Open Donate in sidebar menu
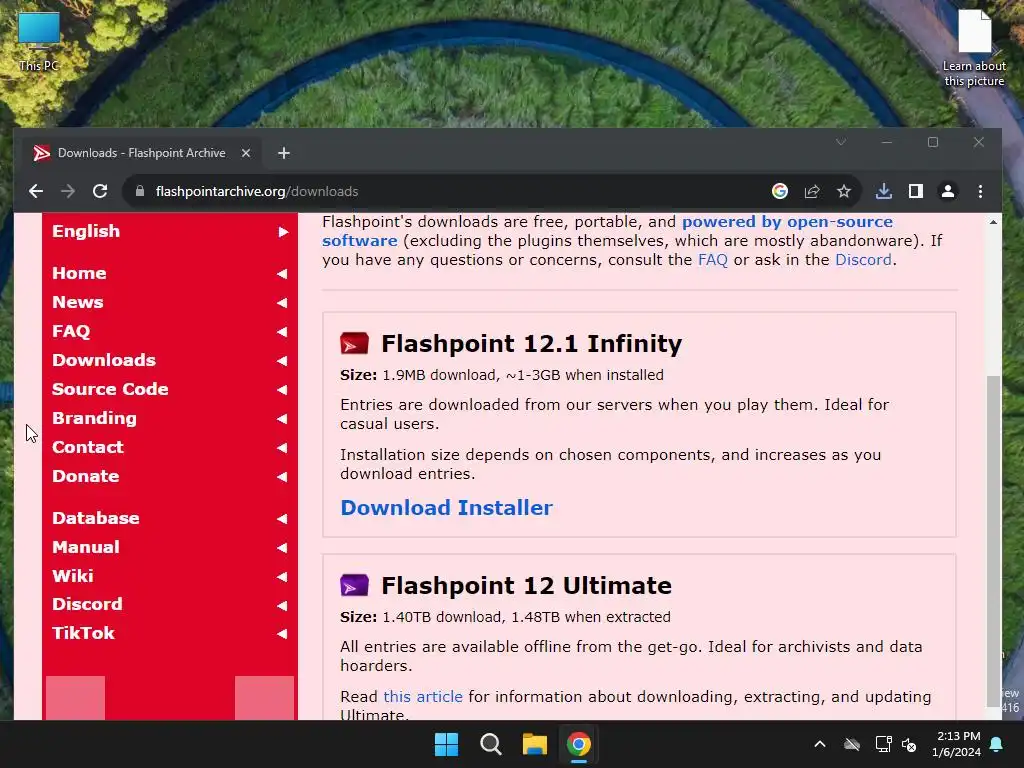Viewport: 1024px width, 768px height. [x=170, y=476]
